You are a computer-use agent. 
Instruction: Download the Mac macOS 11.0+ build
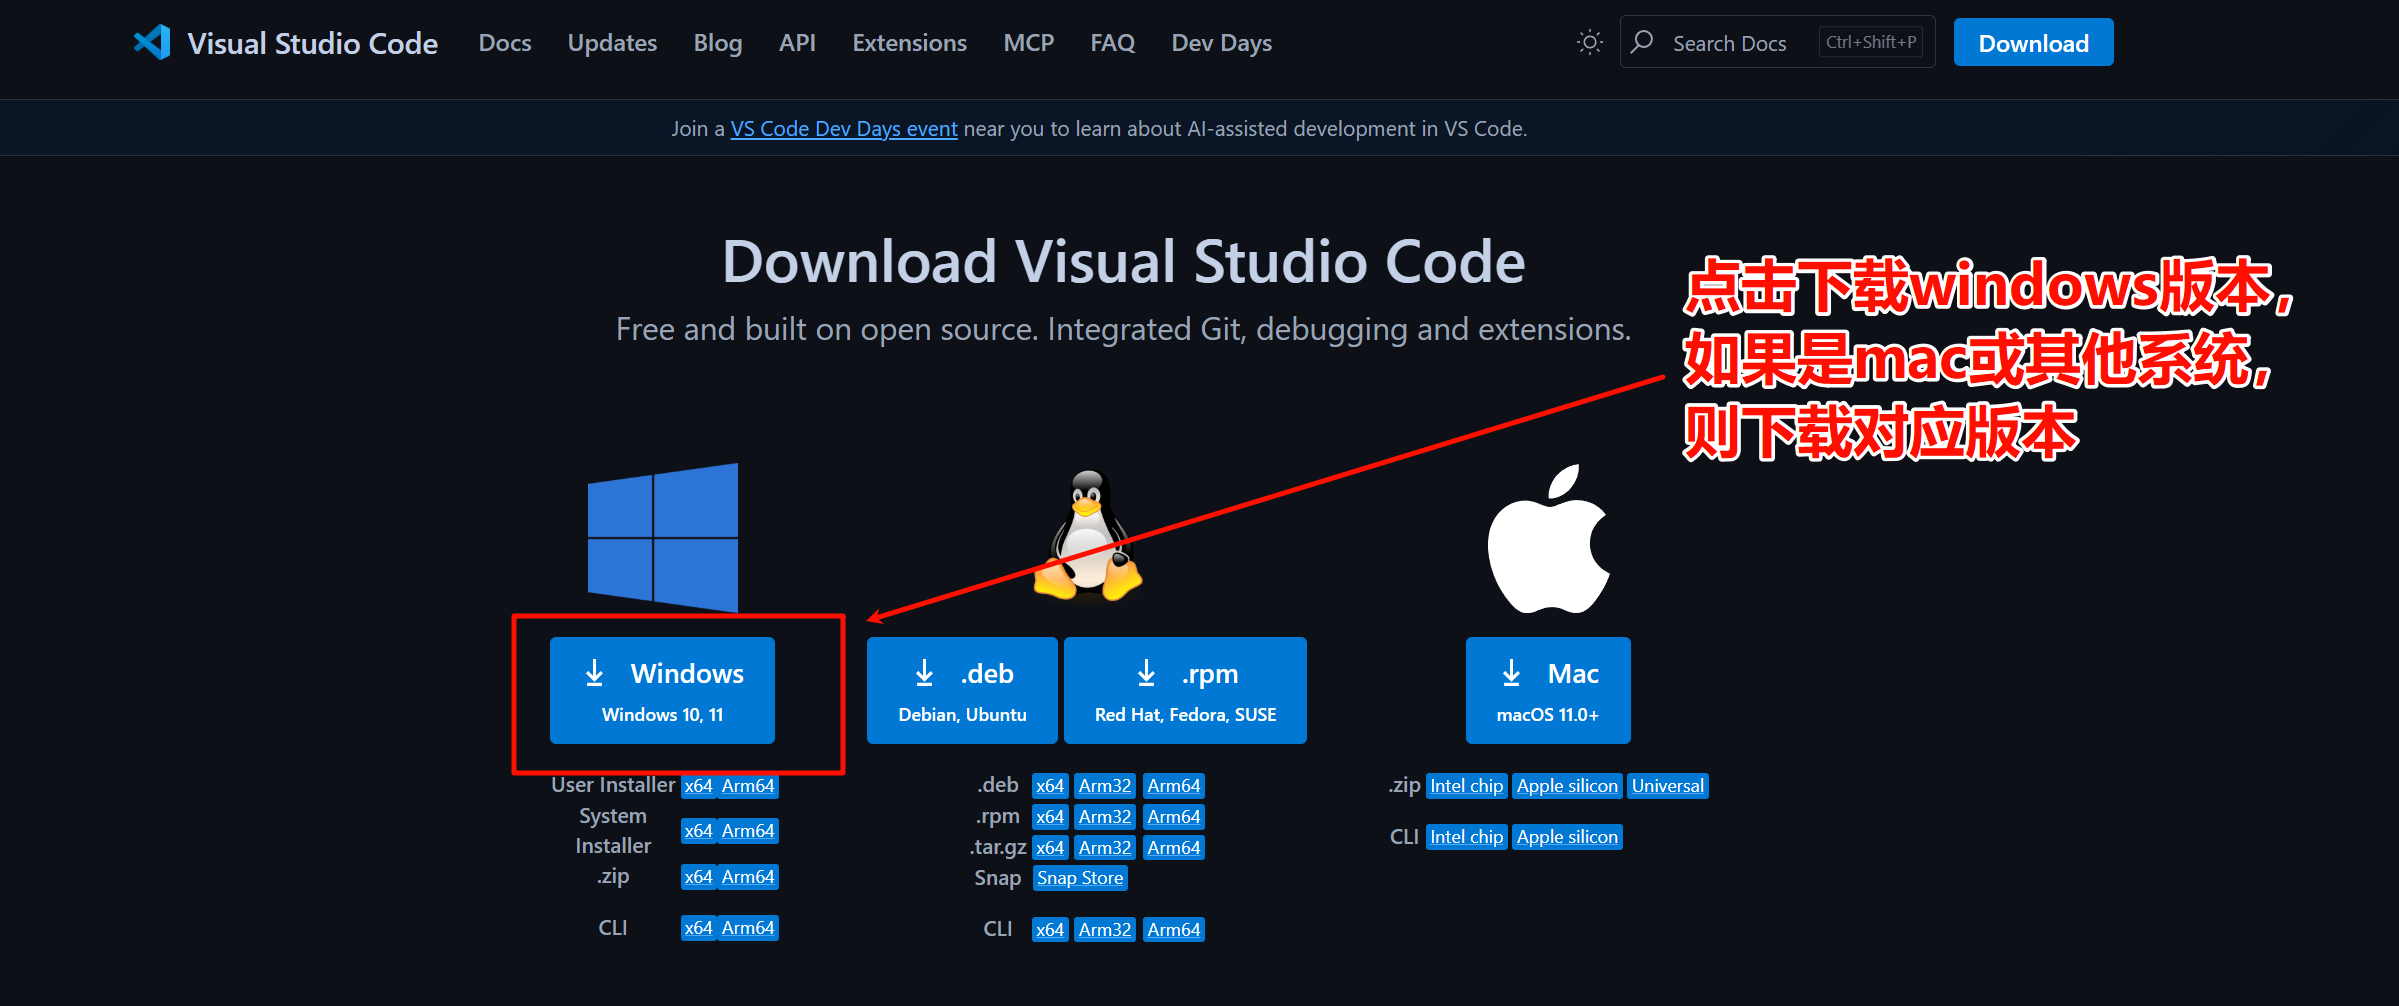pyautogui.click(x=1547, y=690)
